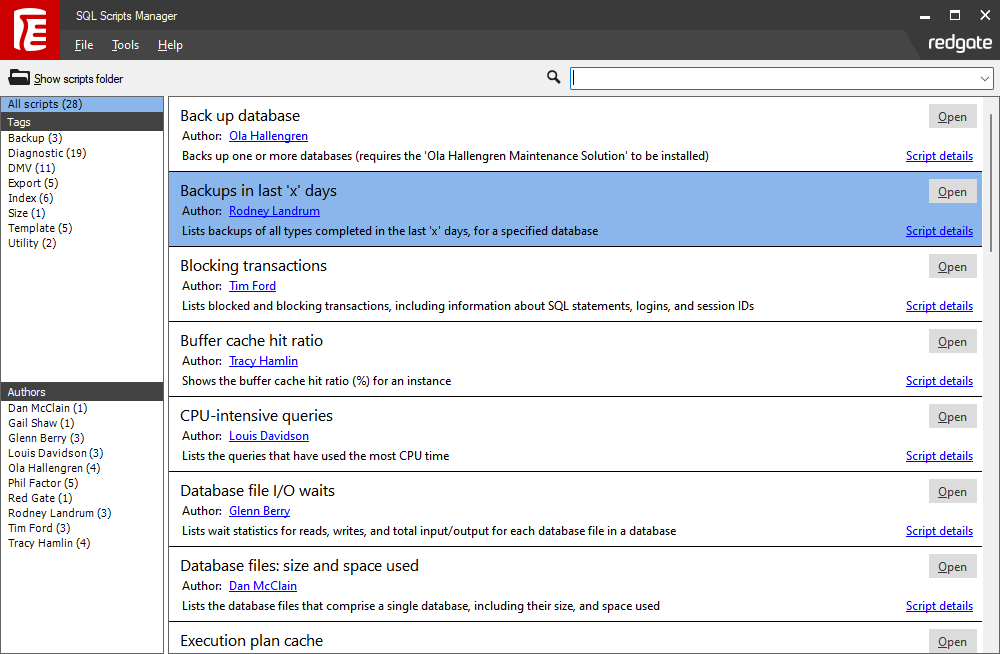Click the Ola Hallengren author link

pos(268,136)
